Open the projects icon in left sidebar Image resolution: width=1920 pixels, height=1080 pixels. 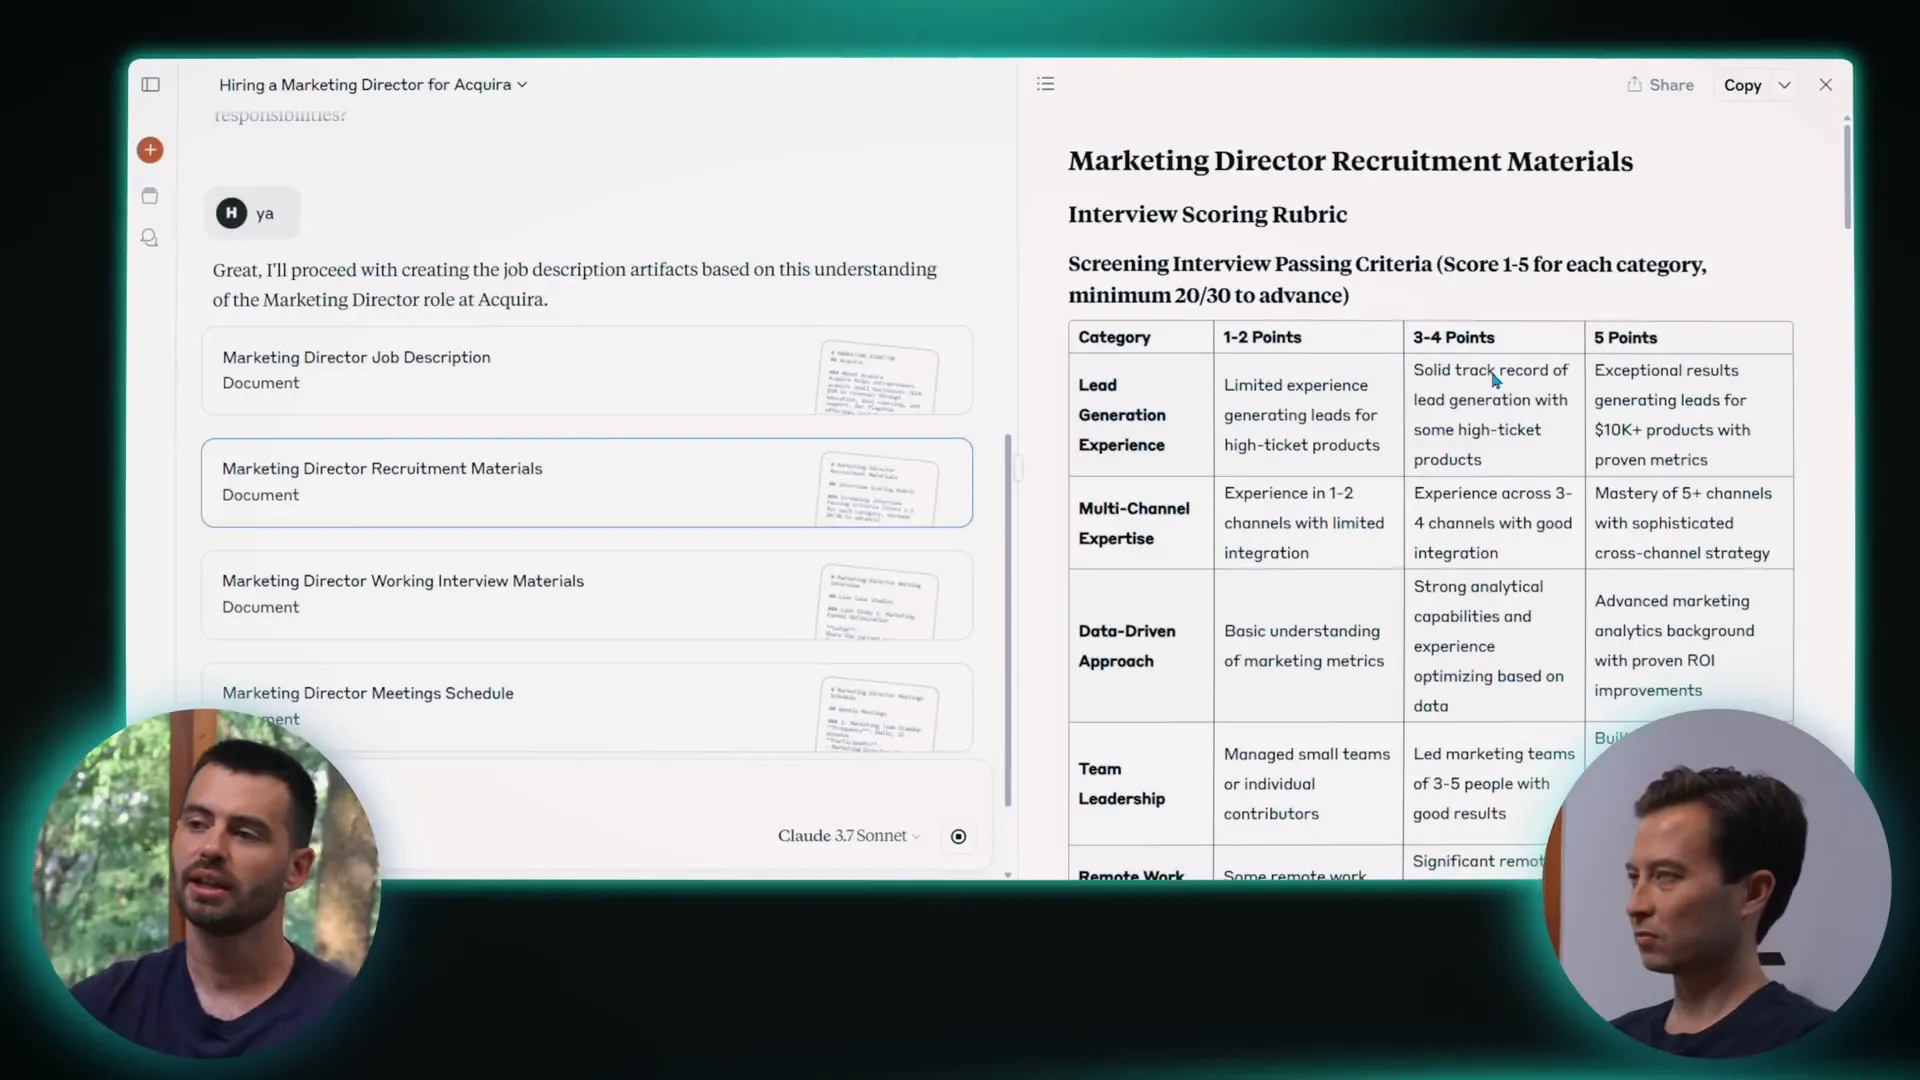(x=150, y=196)
